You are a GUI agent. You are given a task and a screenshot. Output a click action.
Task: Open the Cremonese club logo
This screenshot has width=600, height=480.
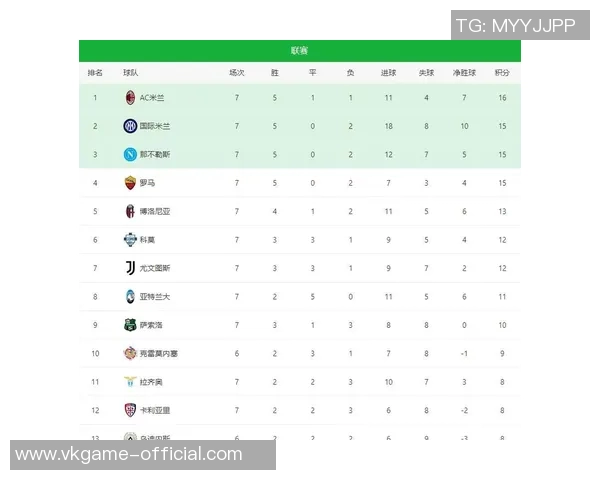[130, 353]
